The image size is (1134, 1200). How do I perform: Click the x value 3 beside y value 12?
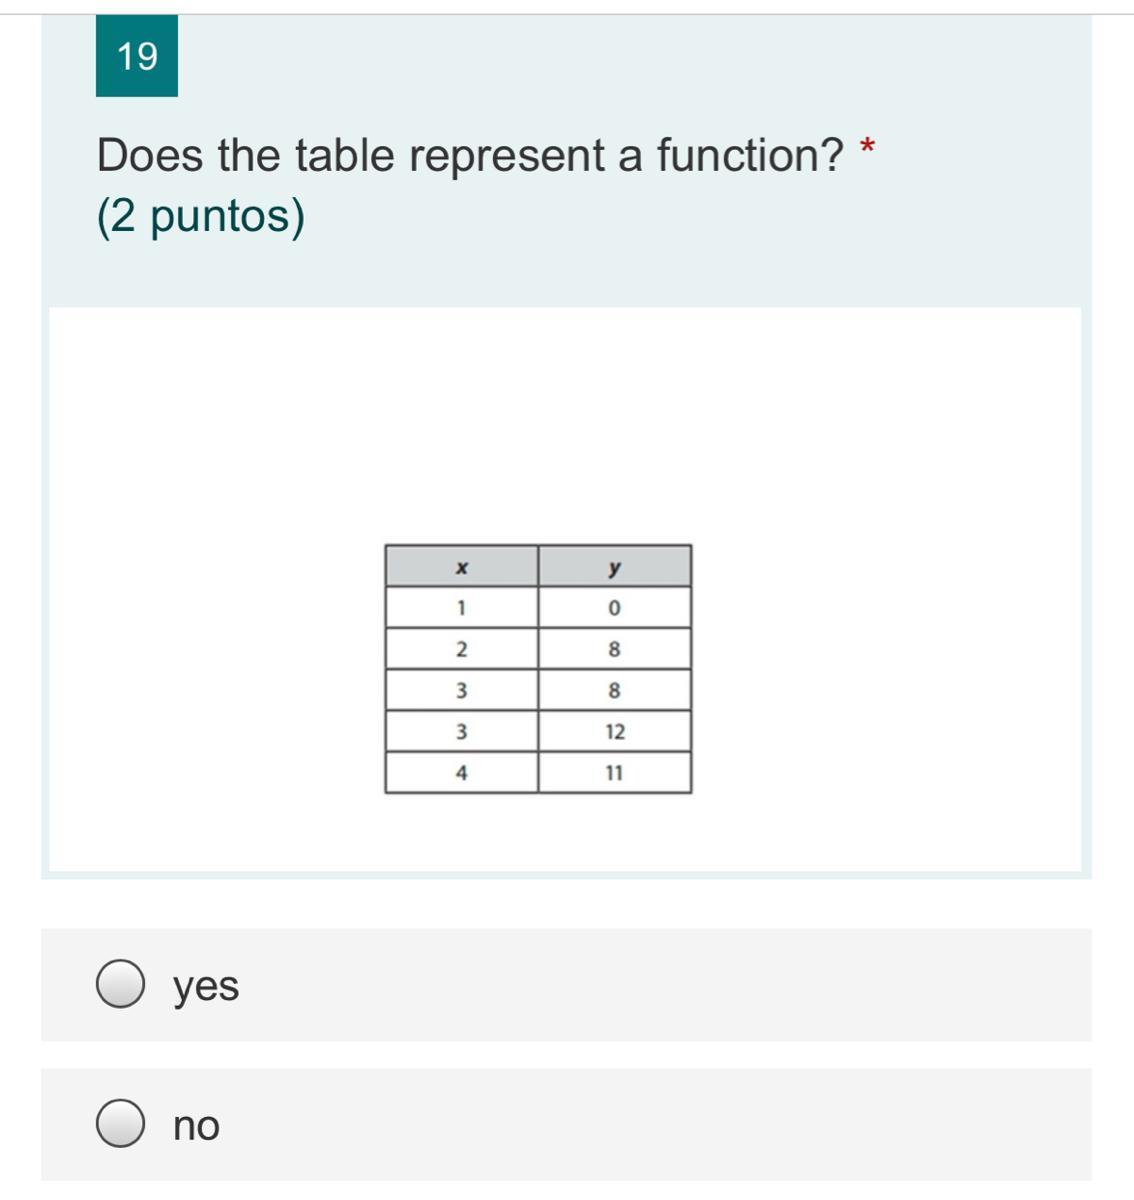coord(461,732)
